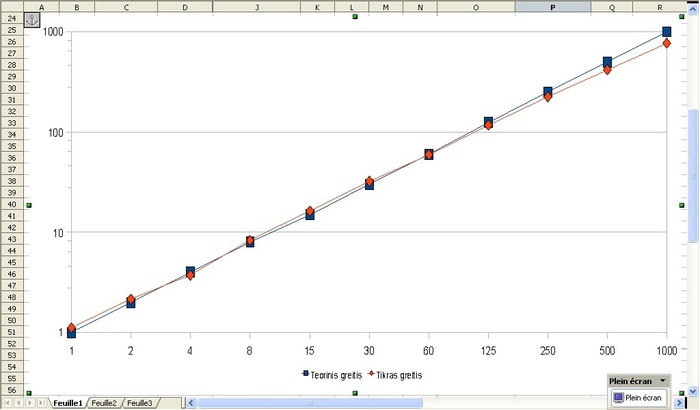Toggle the Plein écran full-screen button
Viewport: 700px width, 410px height.
[x=637, y=397]
